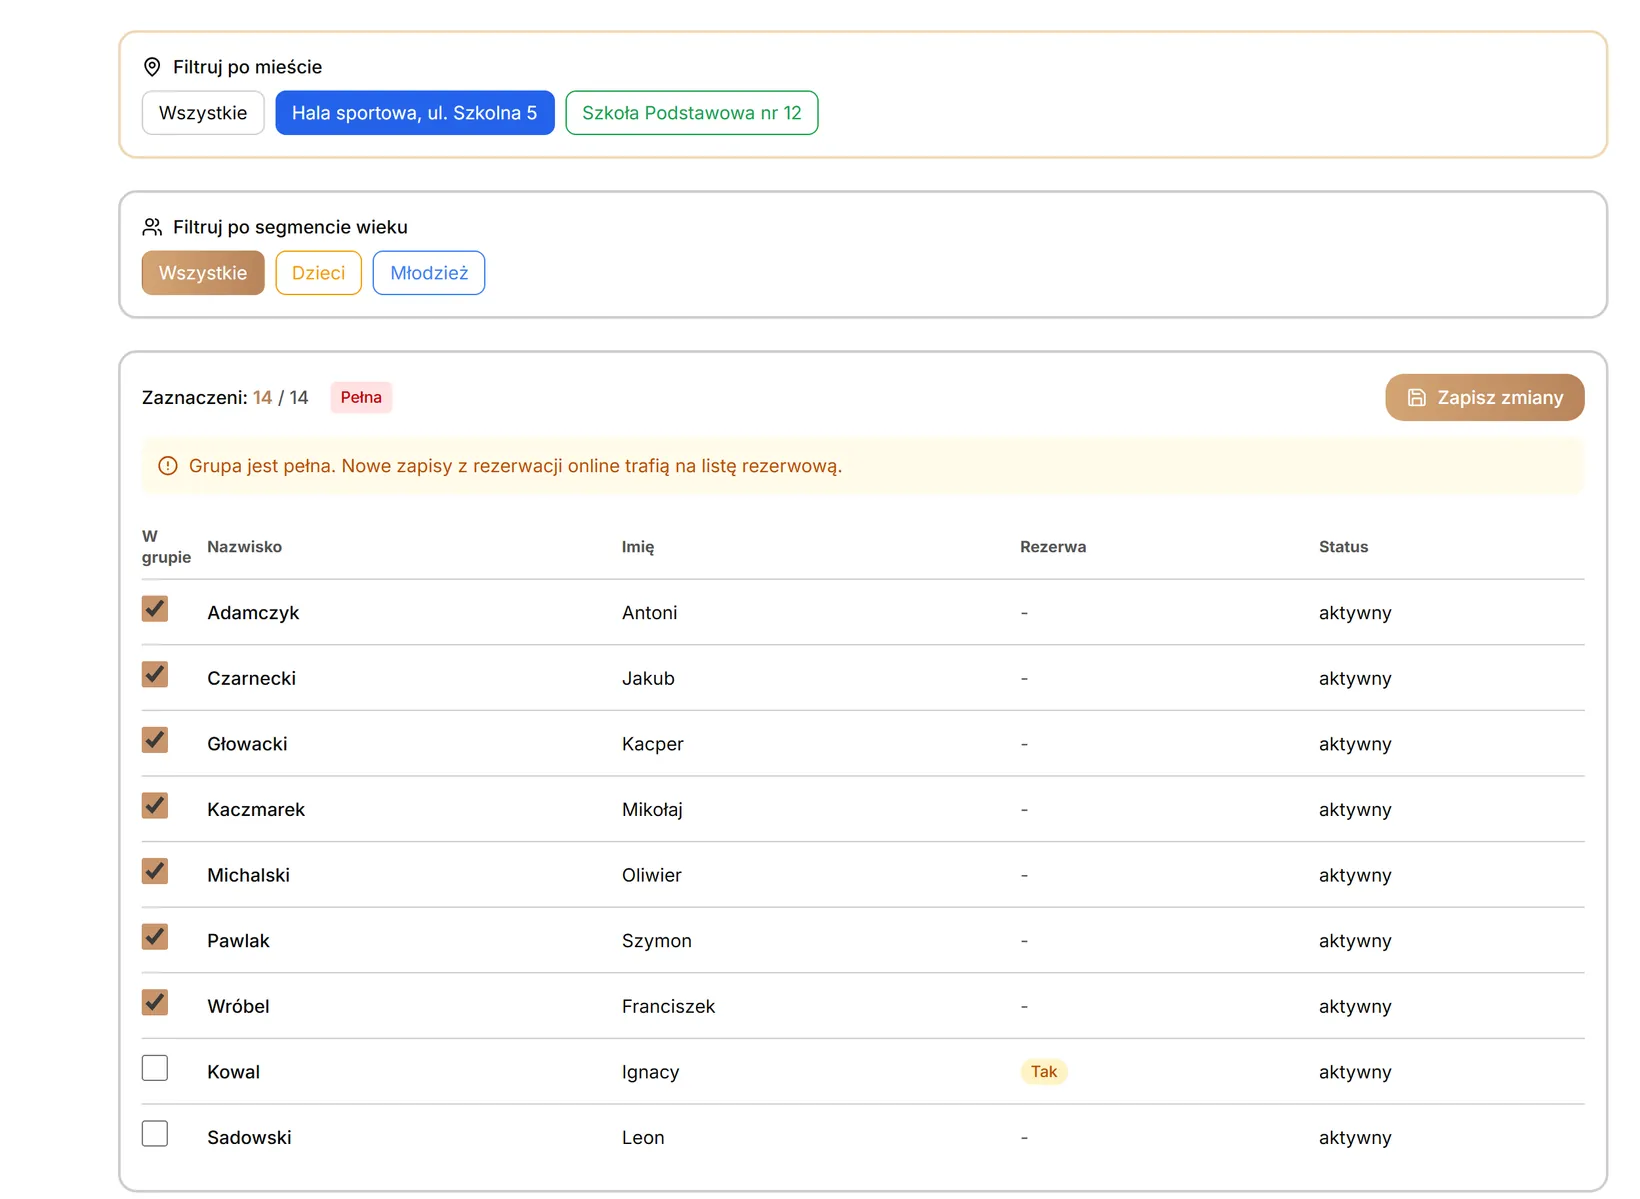
Task: Click the W grupie column header
Action: (166, 547)
